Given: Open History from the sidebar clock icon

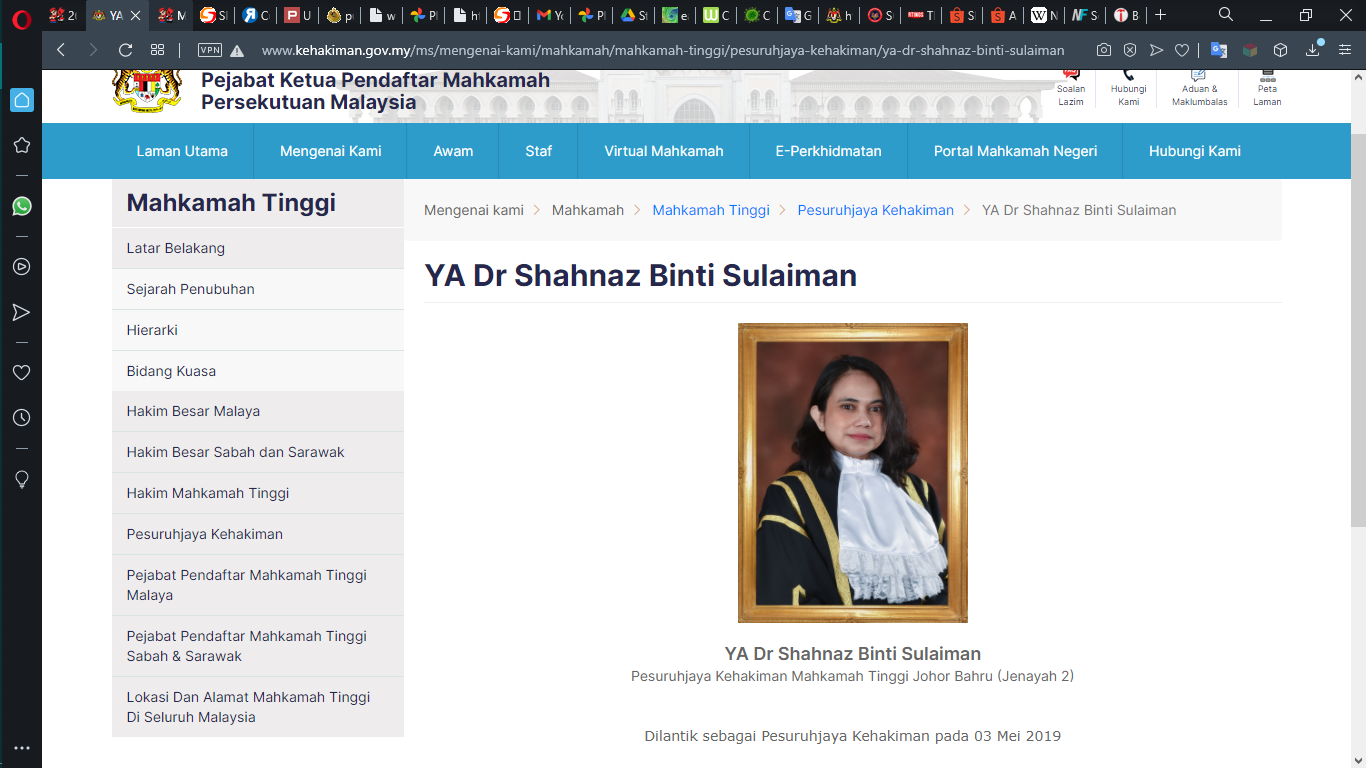Looking at the screenshot, I should pyautogui.click(x=21, y=418).
